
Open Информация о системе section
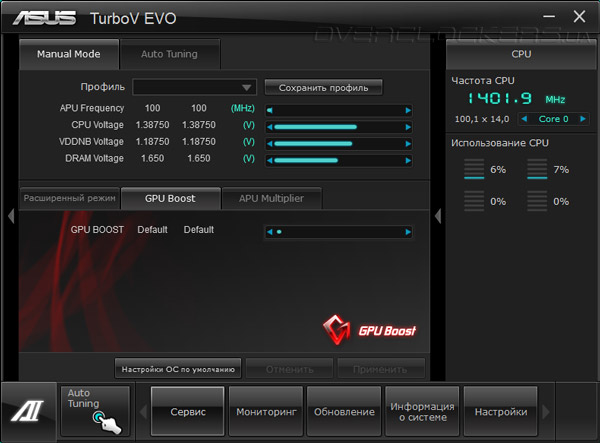tap(422, 411)
